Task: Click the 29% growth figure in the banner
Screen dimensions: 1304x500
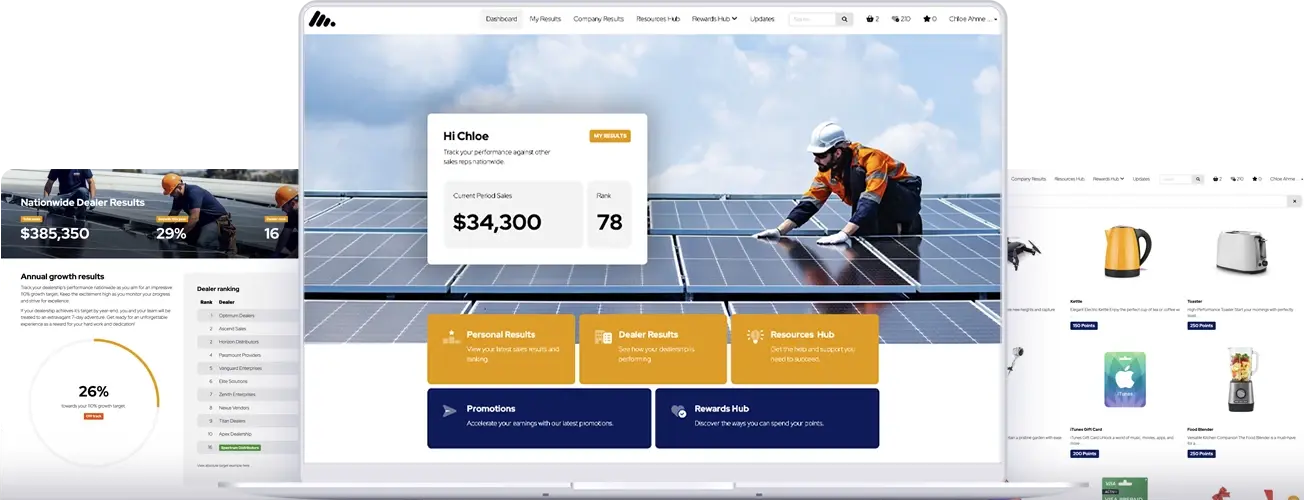Action: 171,234
